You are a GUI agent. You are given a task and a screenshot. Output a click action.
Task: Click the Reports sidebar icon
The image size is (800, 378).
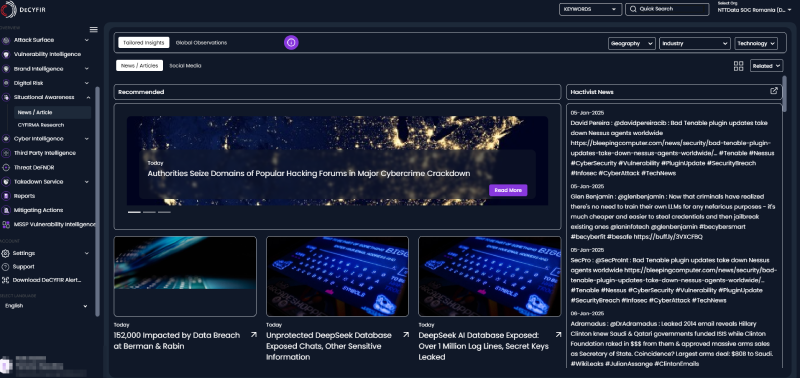click(x=6, y=196)
